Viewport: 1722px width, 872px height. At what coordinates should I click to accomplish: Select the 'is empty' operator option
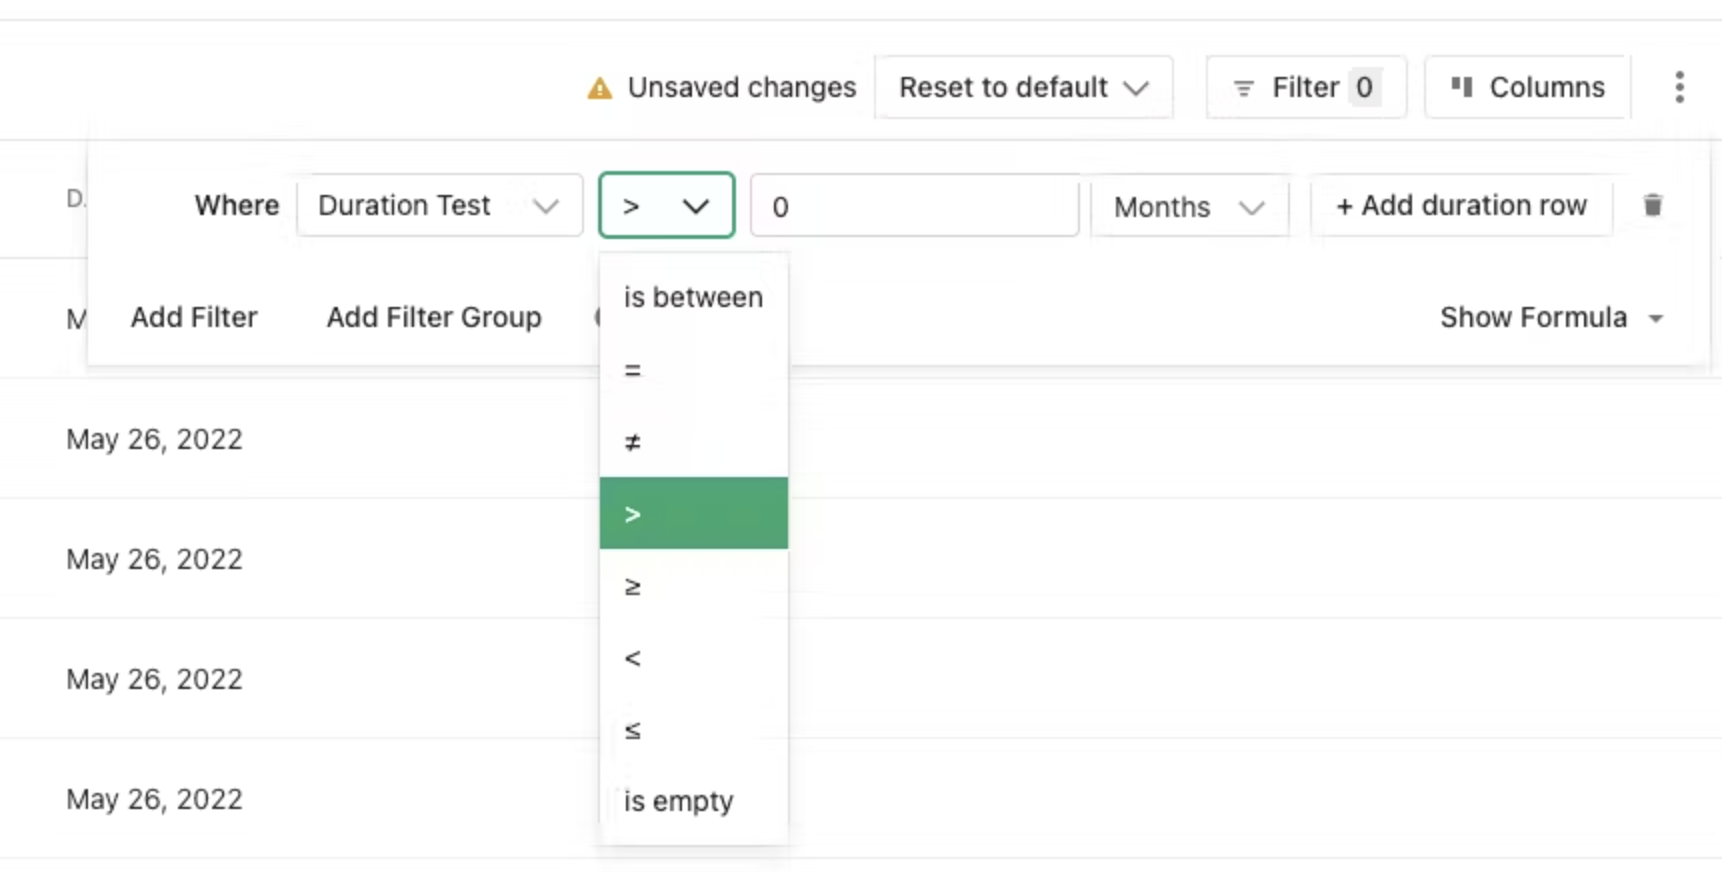tap(693, 801)
